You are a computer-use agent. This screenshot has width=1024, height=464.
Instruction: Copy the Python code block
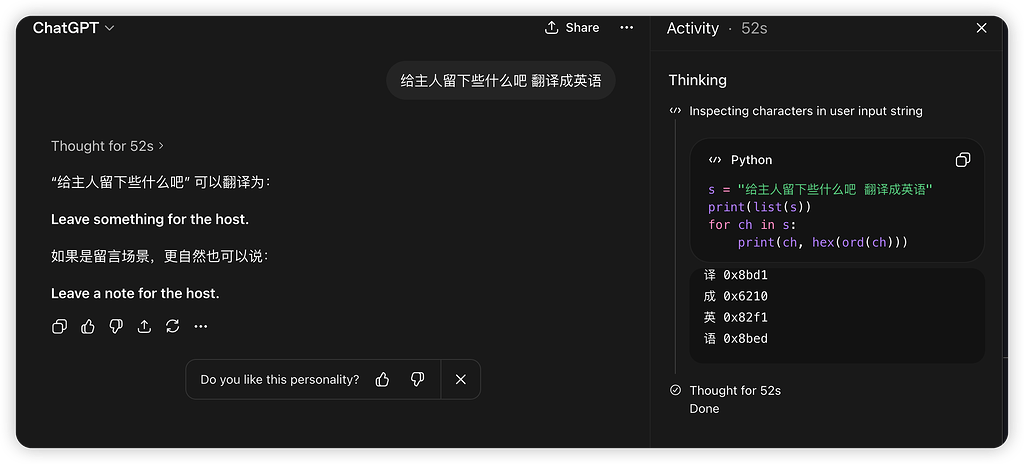(963, 160)
